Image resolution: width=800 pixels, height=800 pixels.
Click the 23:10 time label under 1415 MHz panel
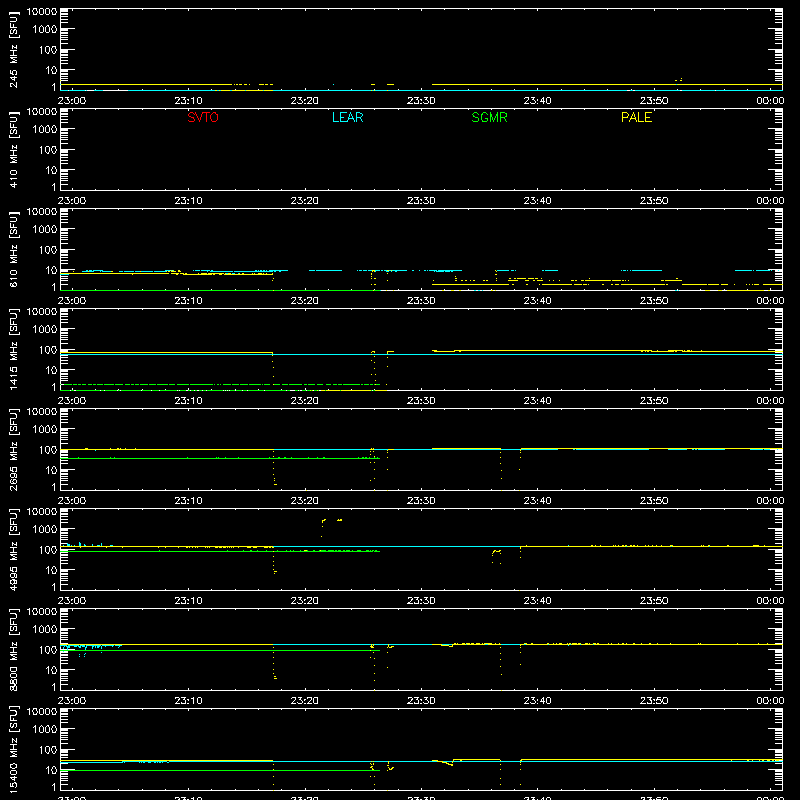[x=188, y=401]
